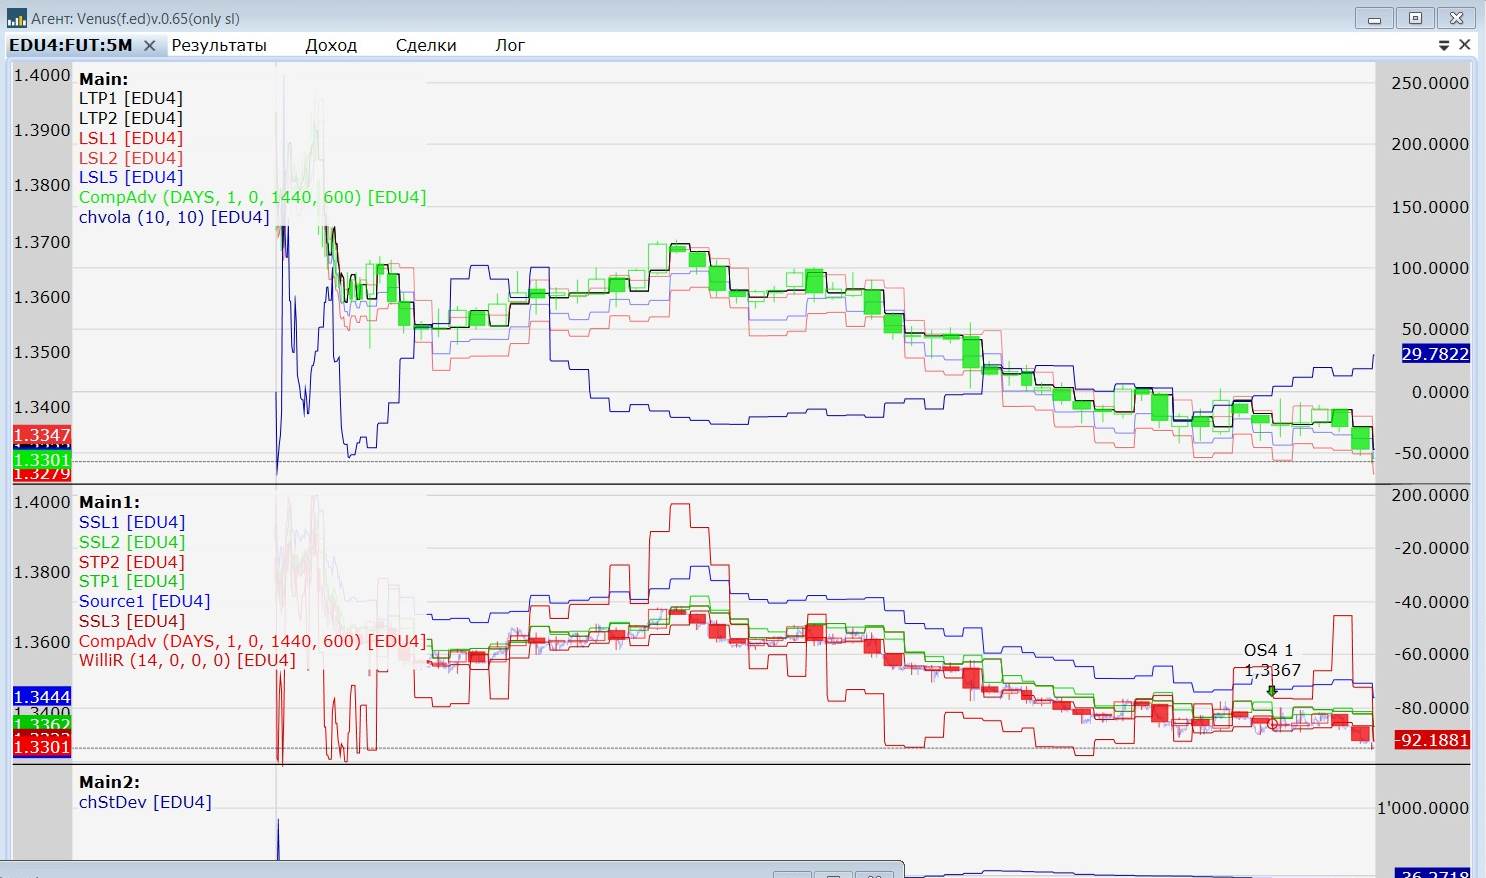Click the 'Main2:' panel heading
The height and width of the screenshot is (878, 1486).
click(110, 782)
